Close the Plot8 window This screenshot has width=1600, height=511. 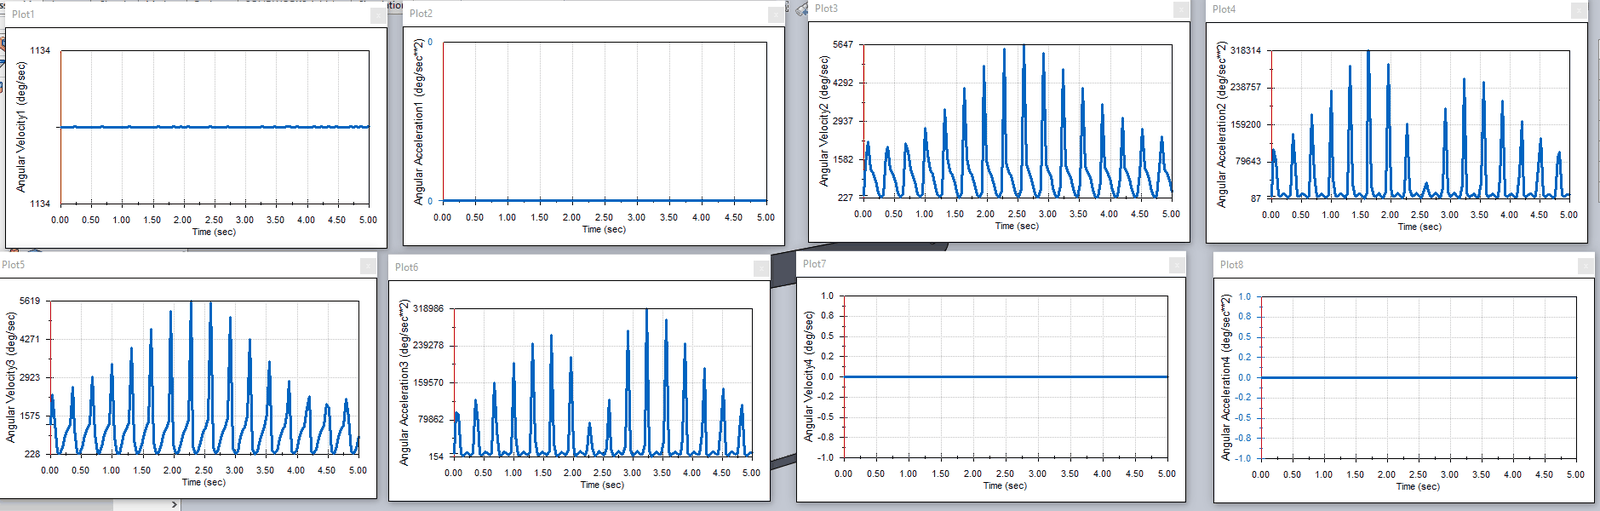1586,266
